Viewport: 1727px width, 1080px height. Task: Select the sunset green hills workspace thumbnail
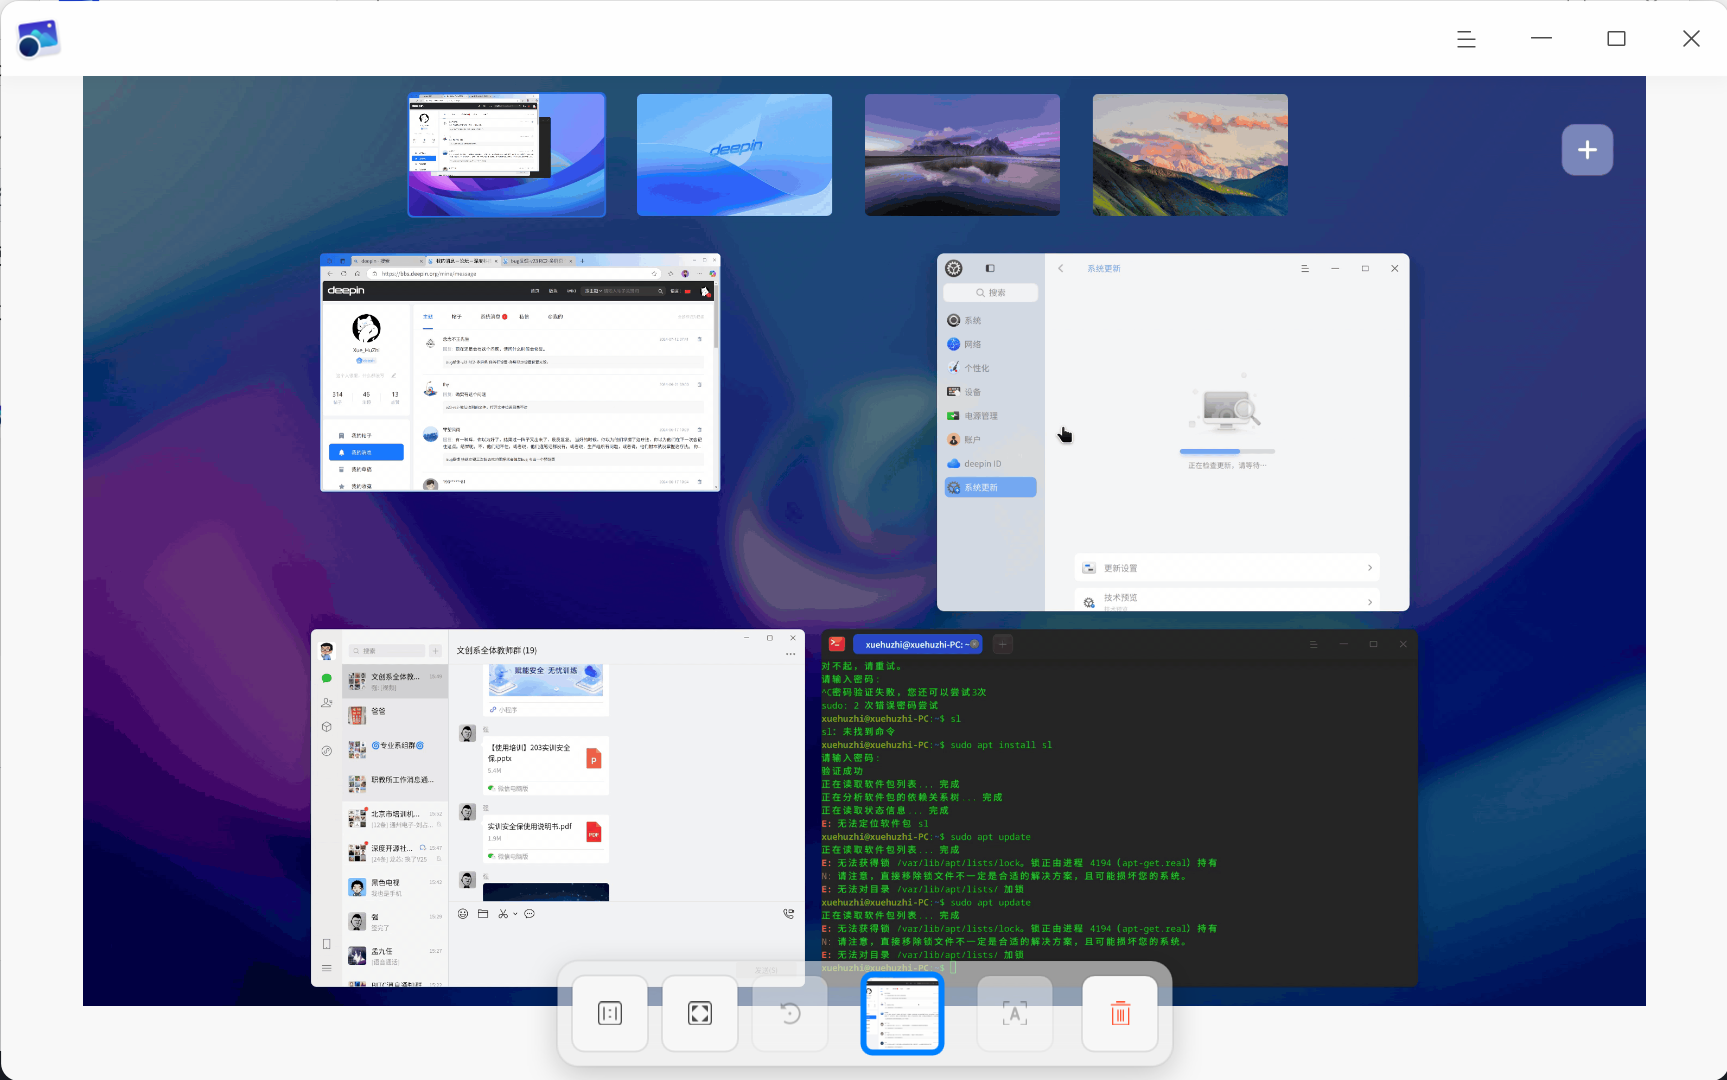[1190, 155]
